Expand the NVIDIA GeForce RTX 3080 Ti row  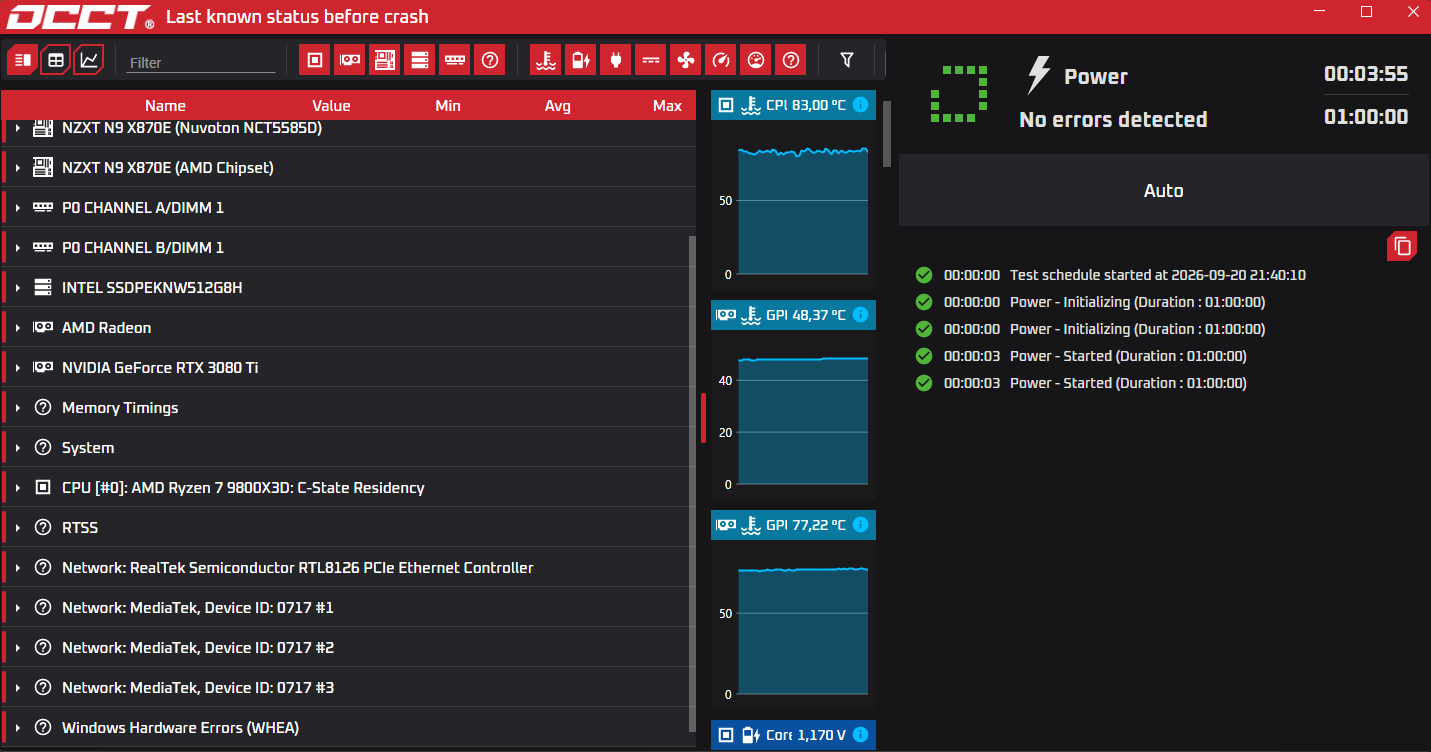pyautogui.click(x=18, y=368)
